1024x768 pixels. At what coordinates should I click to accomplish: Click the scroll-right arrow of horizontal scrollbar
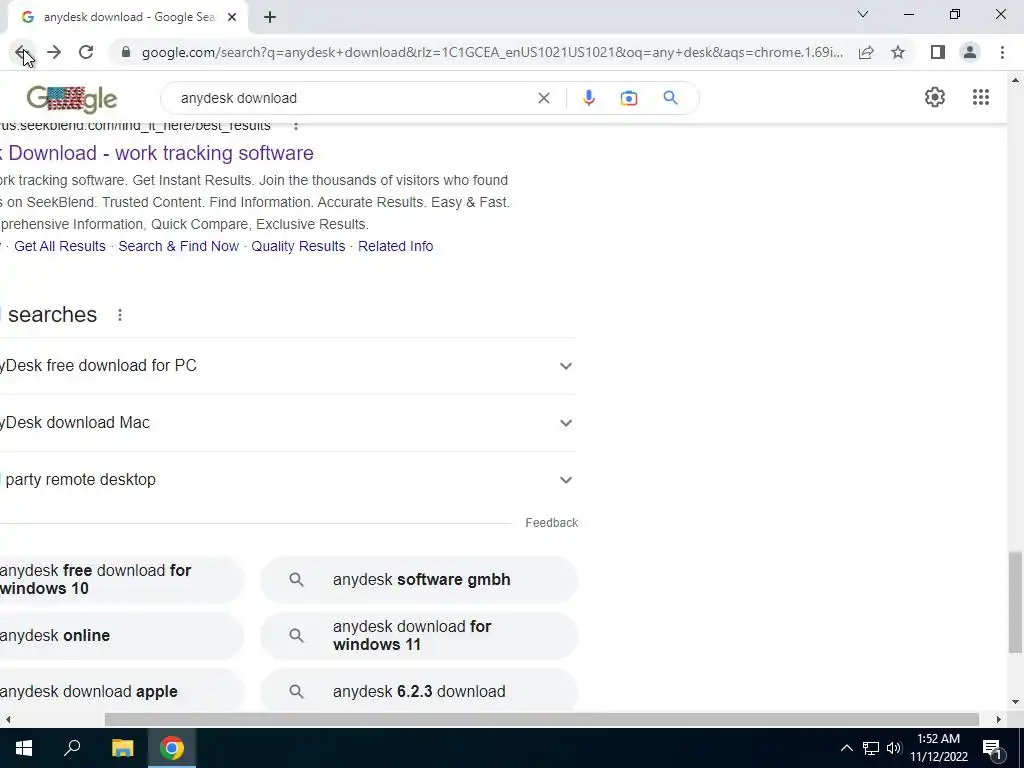pyautogui.click(x=999, y=719)
